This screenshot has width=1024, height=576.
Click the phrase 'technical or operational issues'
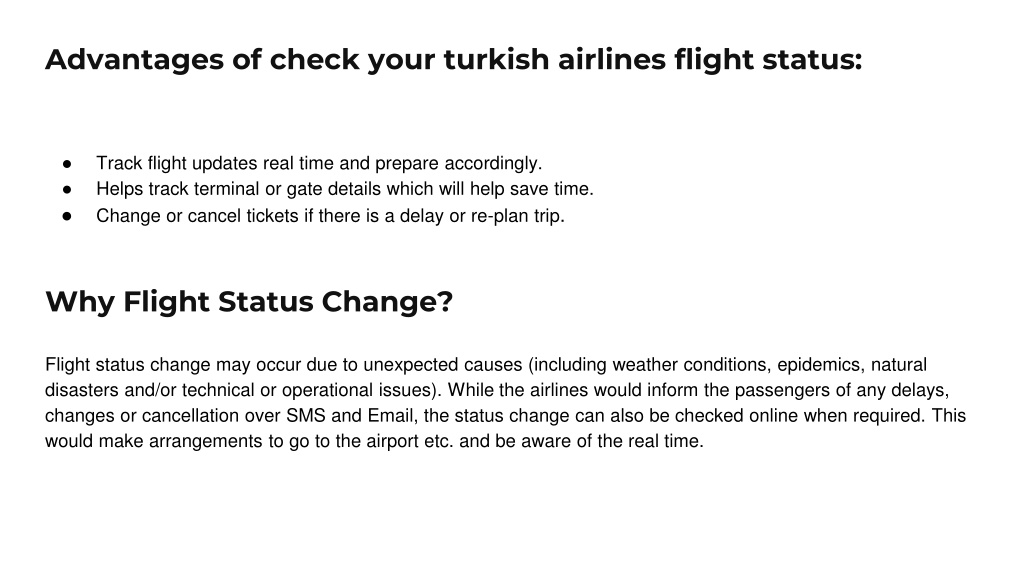point(308,390)
